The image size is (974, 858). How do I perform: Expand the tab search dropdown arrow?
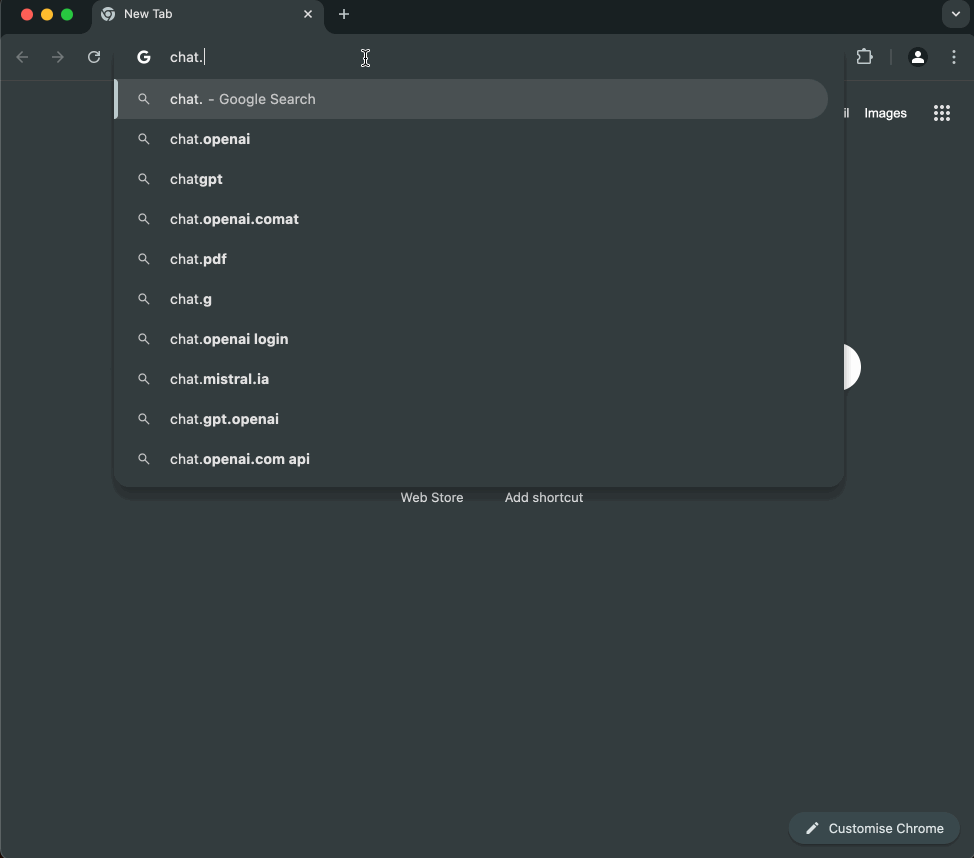pyautogui.click(x=955, y=14)
